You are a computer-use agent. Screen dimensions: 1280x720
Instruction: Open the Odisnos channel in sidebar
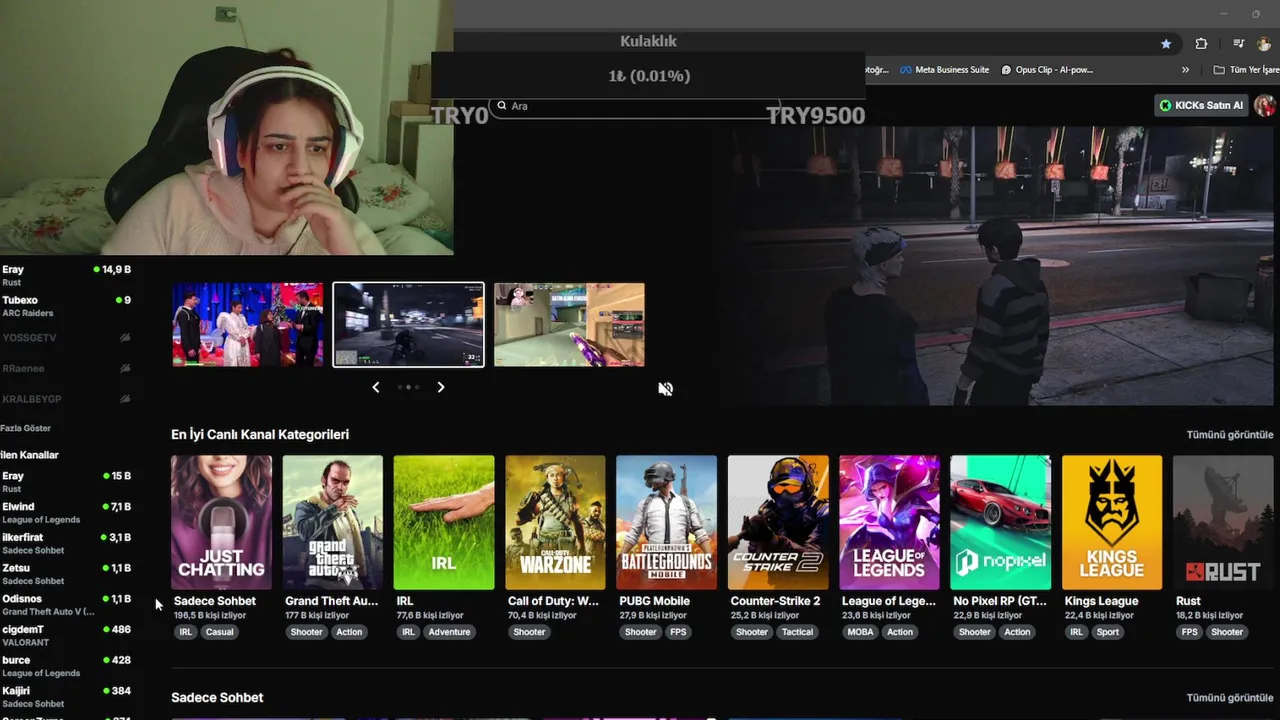[x=66, y=605]
